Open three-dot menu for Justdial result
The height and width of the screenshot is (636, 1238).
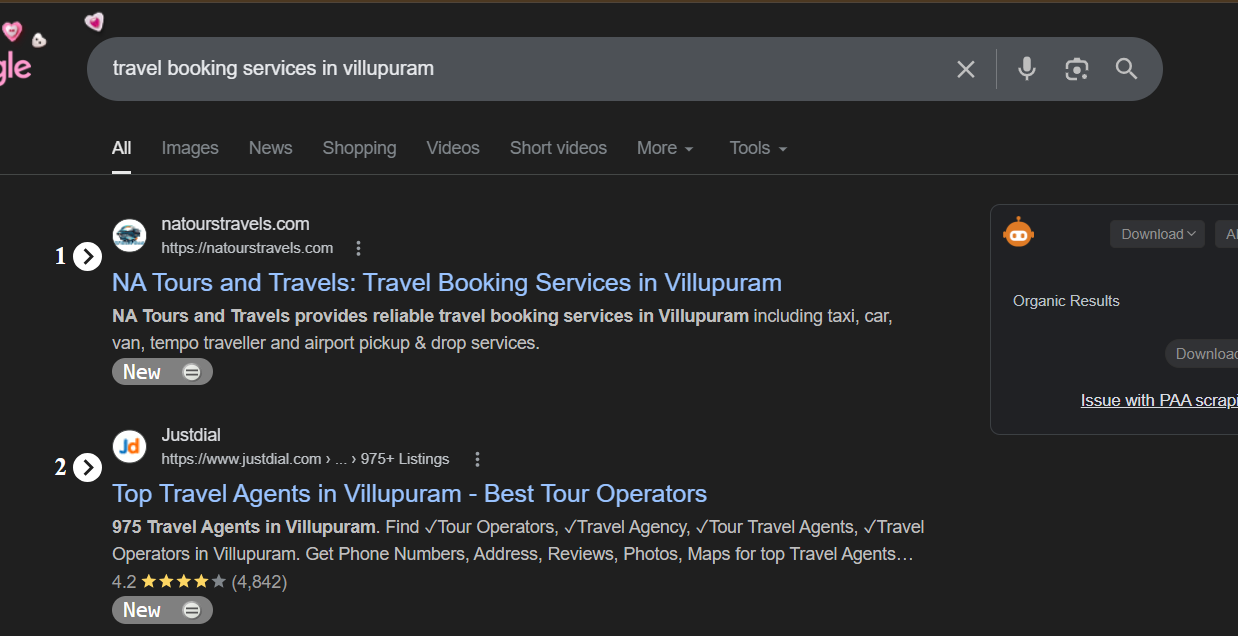click(x=477, y=459)
